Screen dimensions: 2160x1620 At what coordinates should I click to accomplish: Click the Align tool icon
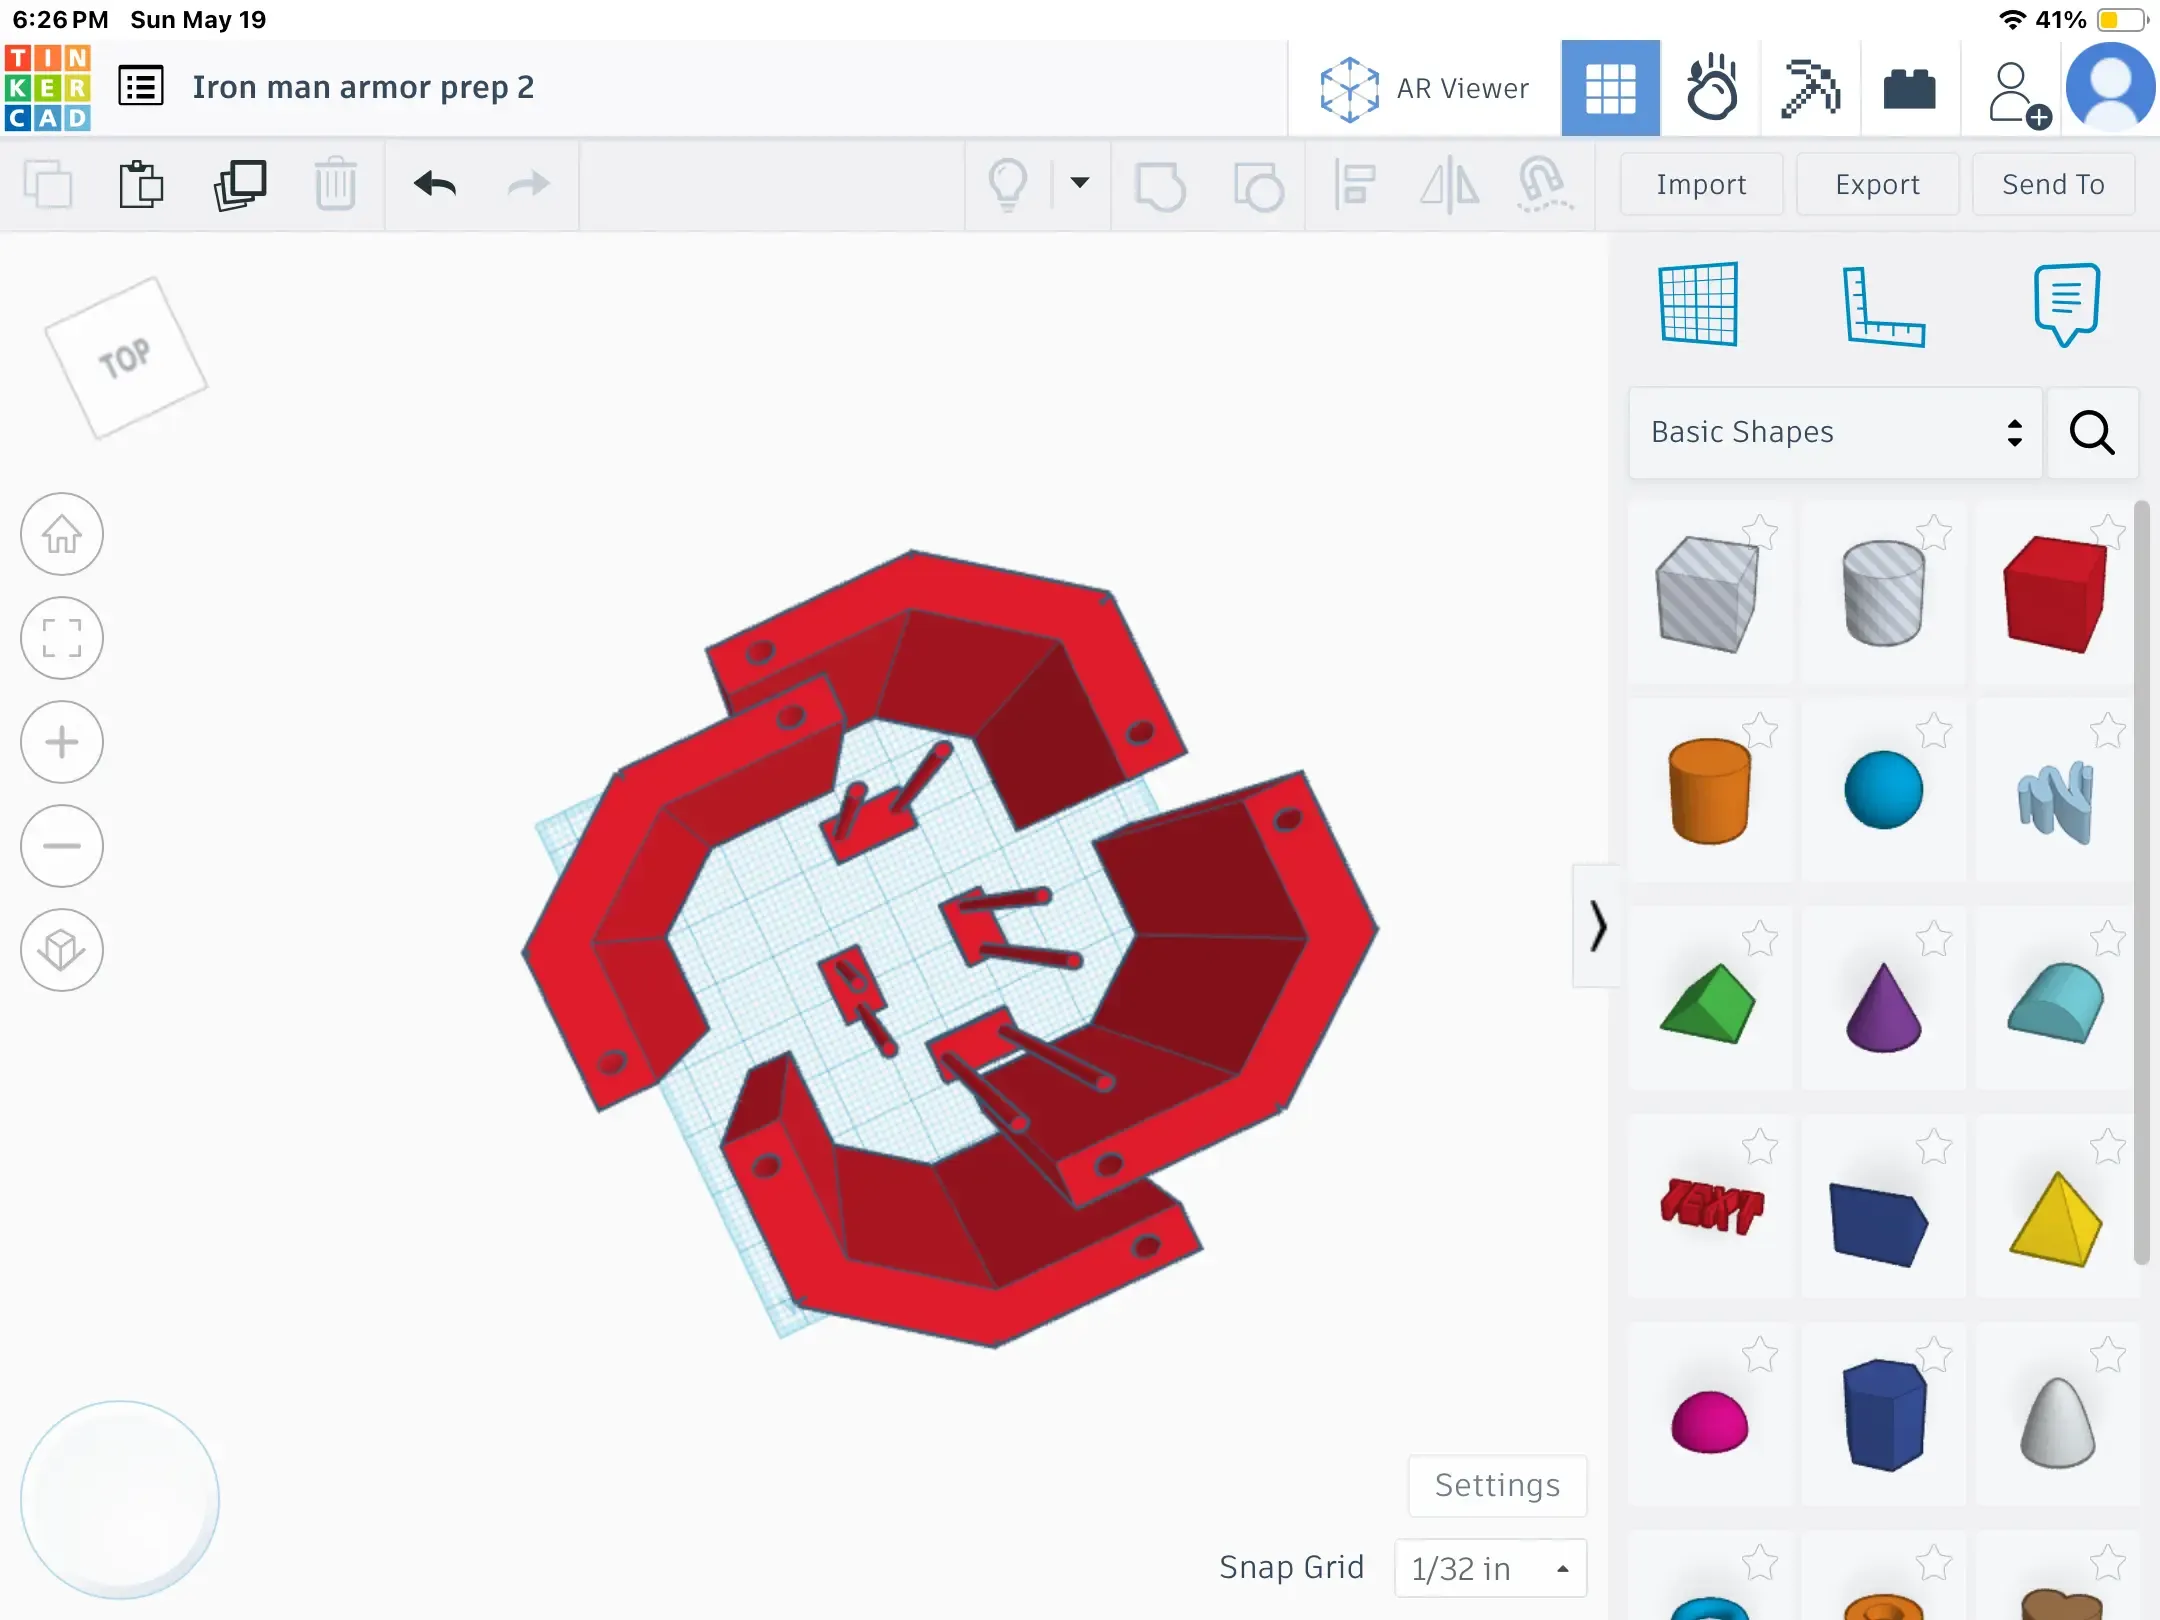click(x=1355, y=185)
